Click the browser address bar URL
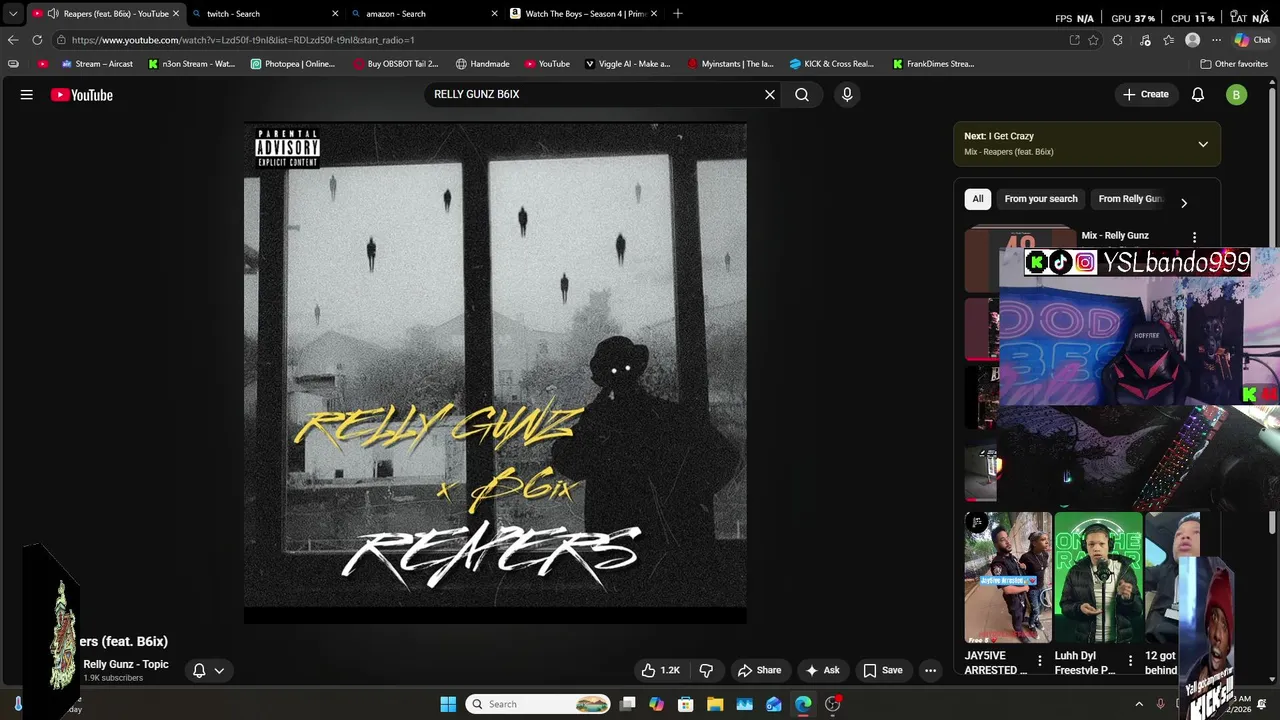Viewport: 1280px width, 720px height. tap(243, 40)
